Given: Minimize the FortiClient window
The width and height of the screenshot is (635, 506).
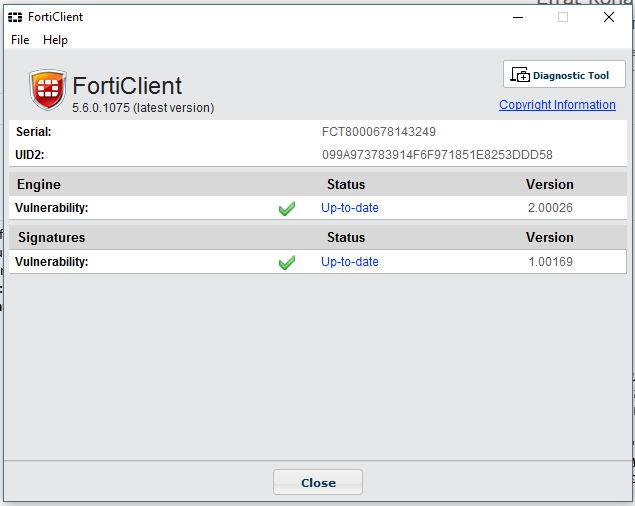Looking at the screenshot, I should tap(517, 17).
